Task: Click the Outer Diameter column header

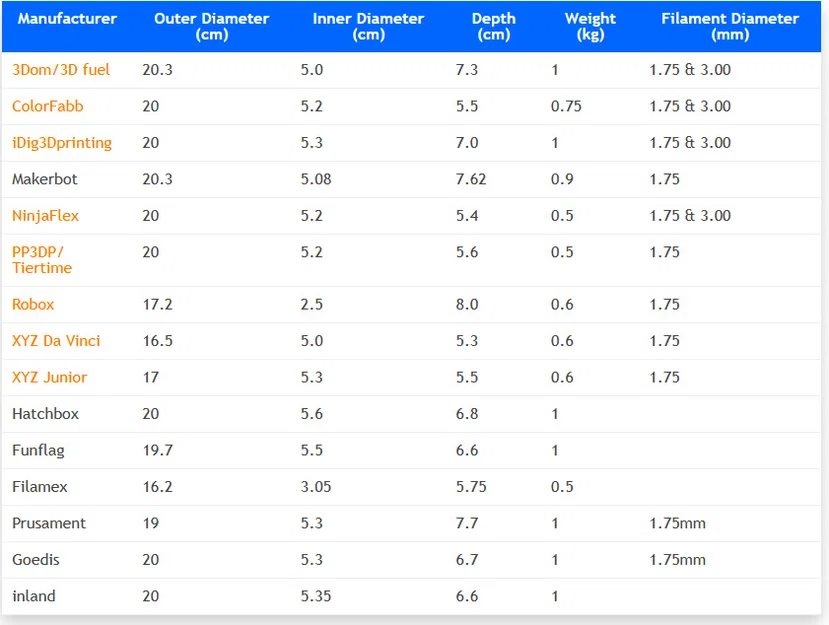Action: (x=211, y=26)
